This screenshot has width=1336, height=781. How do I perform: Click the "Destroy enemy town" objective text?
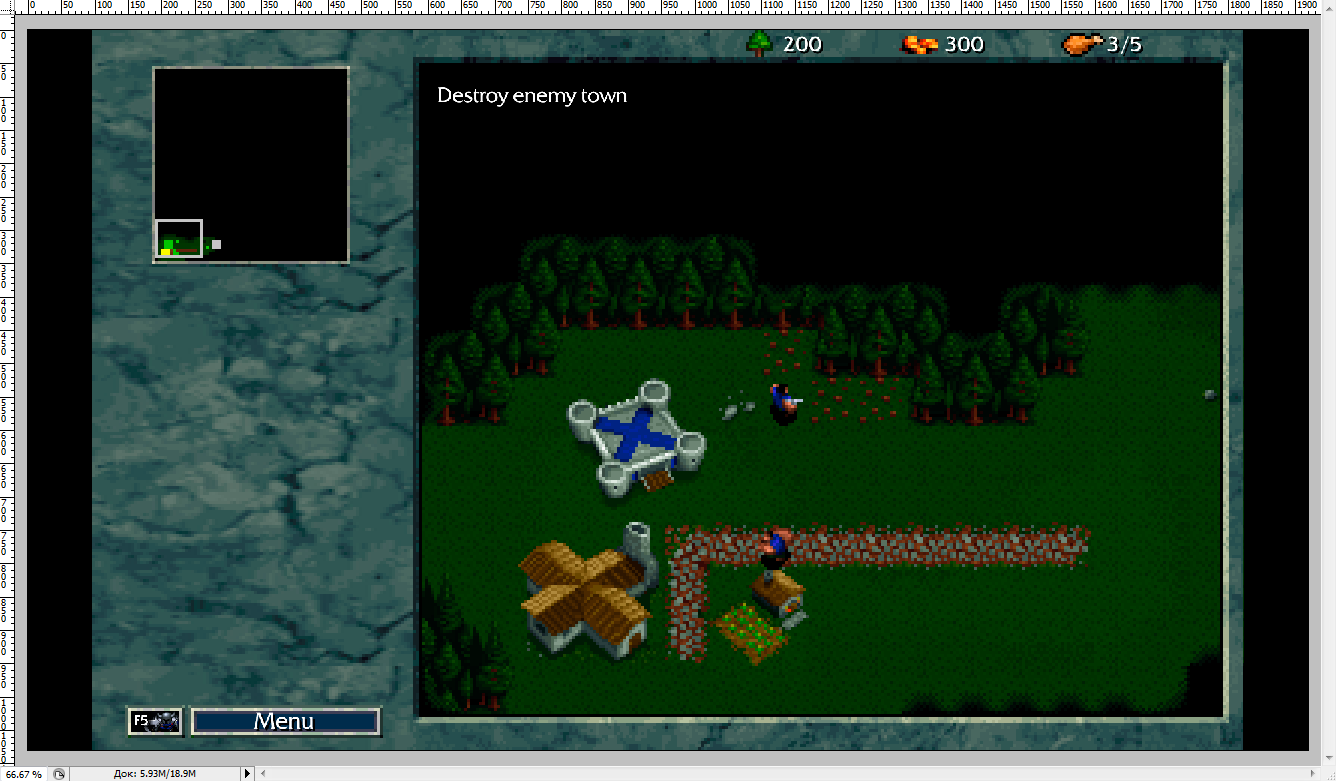tap(532, 96)
